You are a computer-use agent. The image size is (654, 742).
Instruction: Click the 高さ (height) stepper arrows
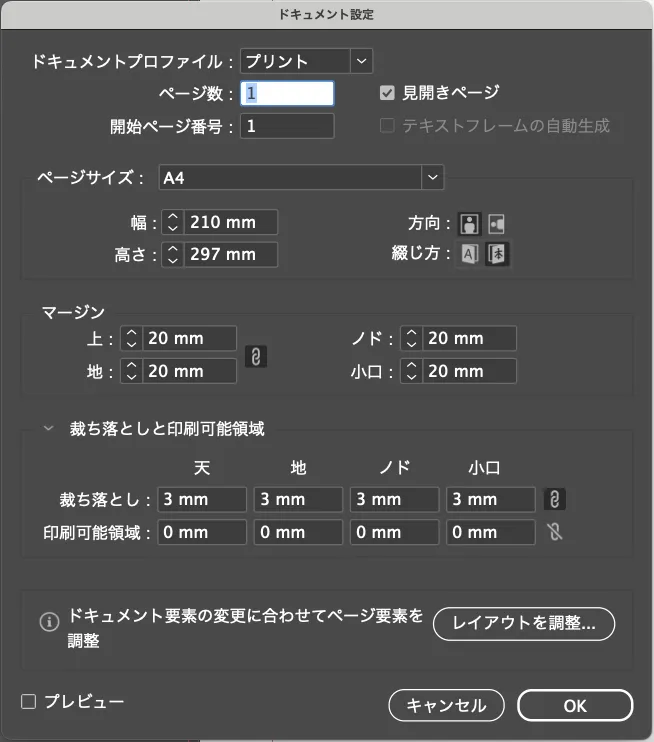tap(173, 255)
